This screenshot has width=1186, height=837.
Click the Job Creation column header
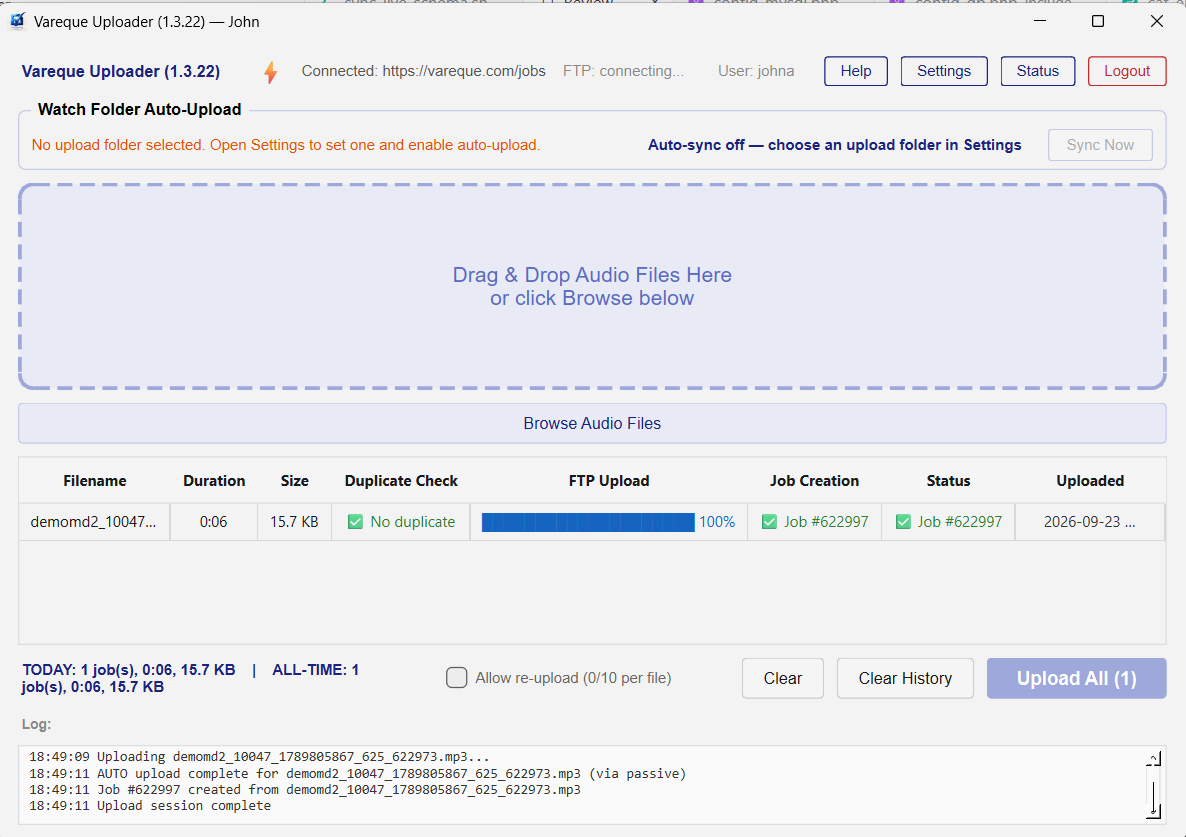814,481
